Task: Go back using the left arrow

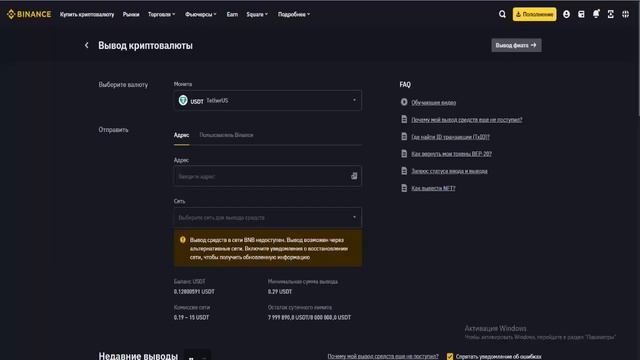Action: [x=86, y=45]
